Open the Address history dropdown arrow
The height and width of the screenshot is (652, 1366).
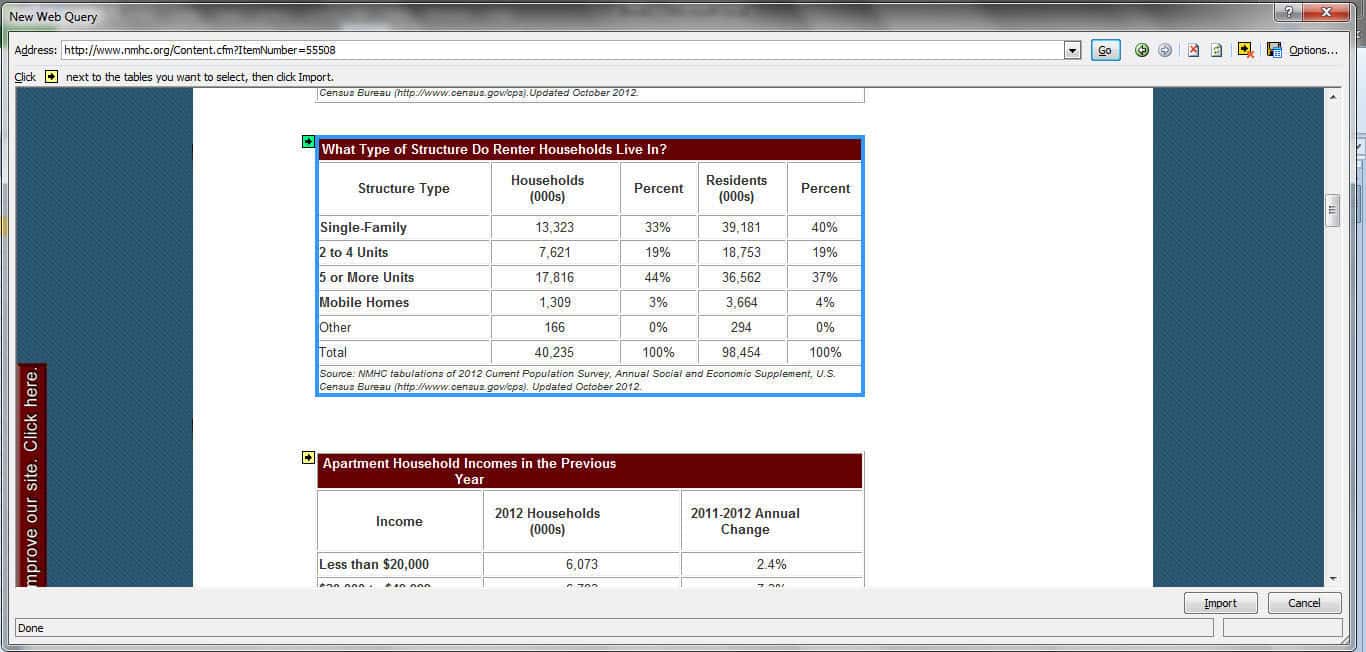coord(1073,50)
